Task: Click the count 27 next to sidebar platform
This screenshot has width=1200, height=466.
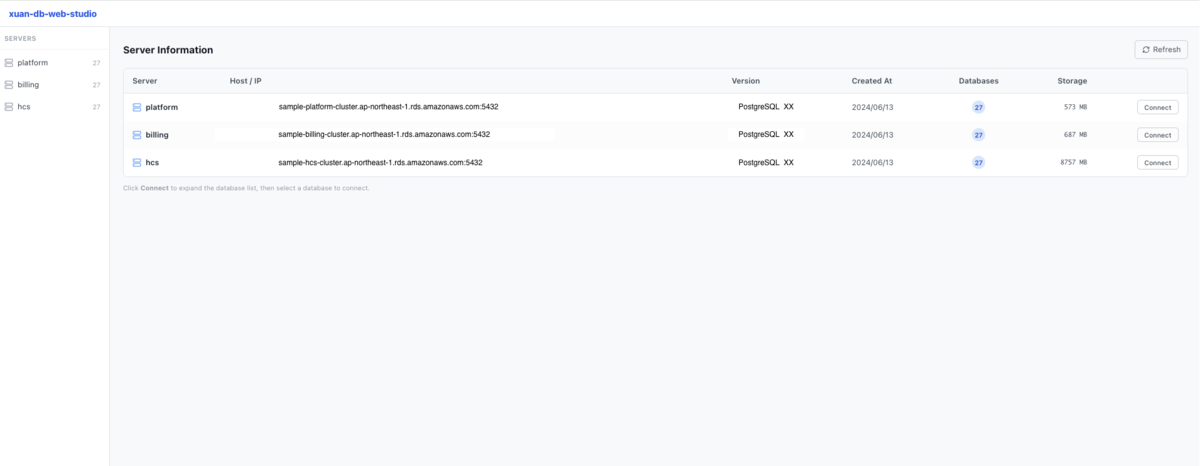Action: [96, 63]
